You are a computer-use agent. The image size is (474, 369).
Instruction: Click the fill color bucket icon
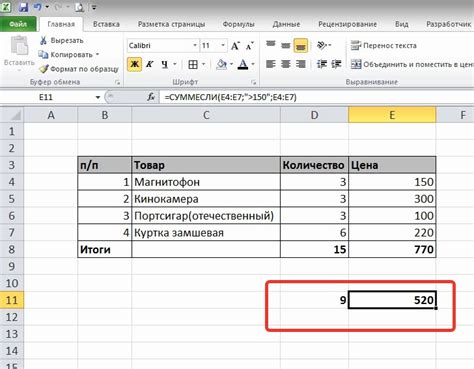221,64
